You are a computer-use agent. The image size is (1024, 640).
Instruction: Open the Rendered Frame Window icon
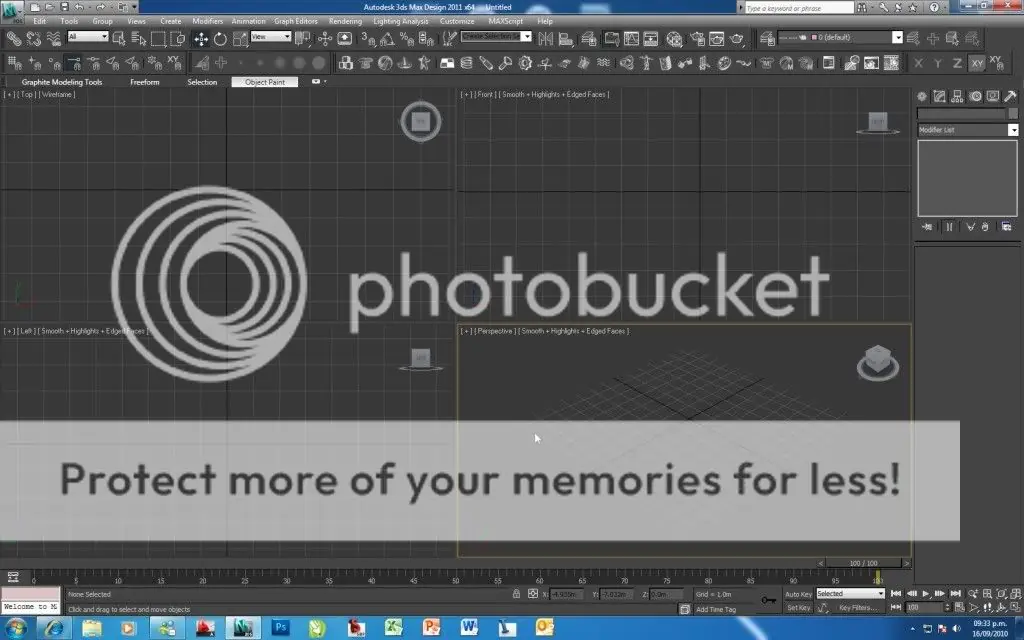pos(716,39)
